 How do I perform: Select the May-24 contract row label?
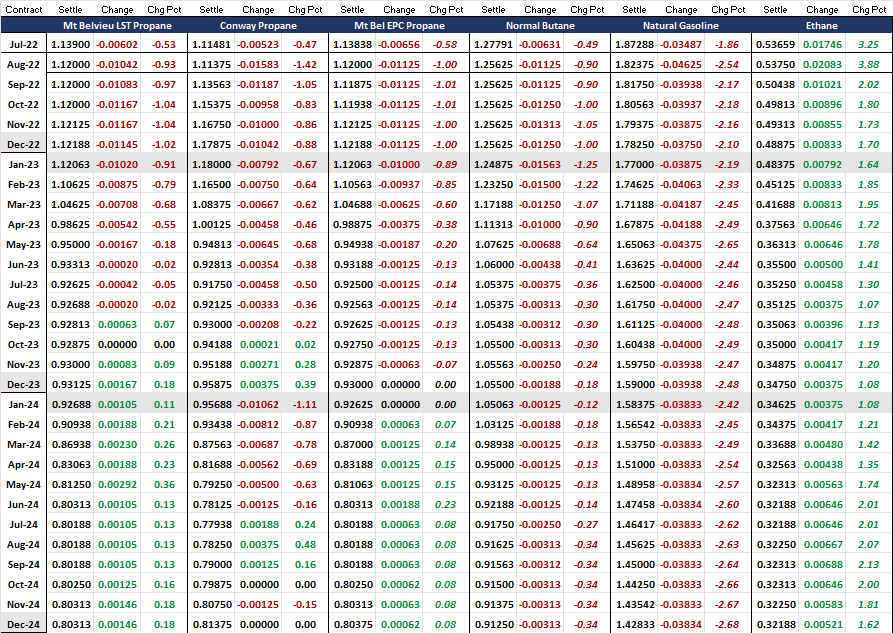click(x=23, y=485)
